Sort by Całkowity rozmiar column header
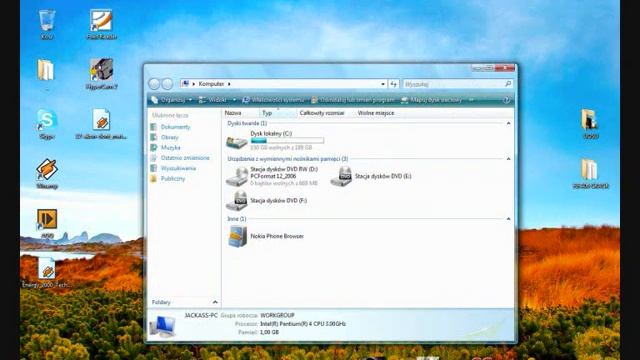 [322, 113]
